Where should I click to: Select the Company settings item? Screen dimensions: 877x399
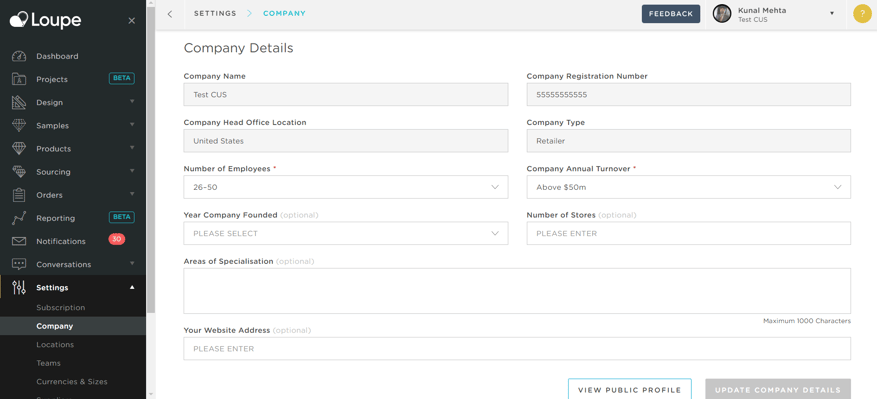73,326
